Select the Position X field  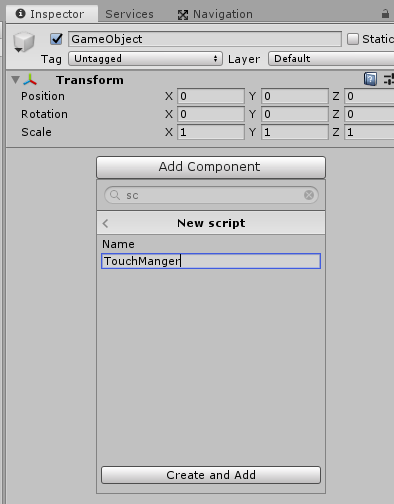click(211, 96)
